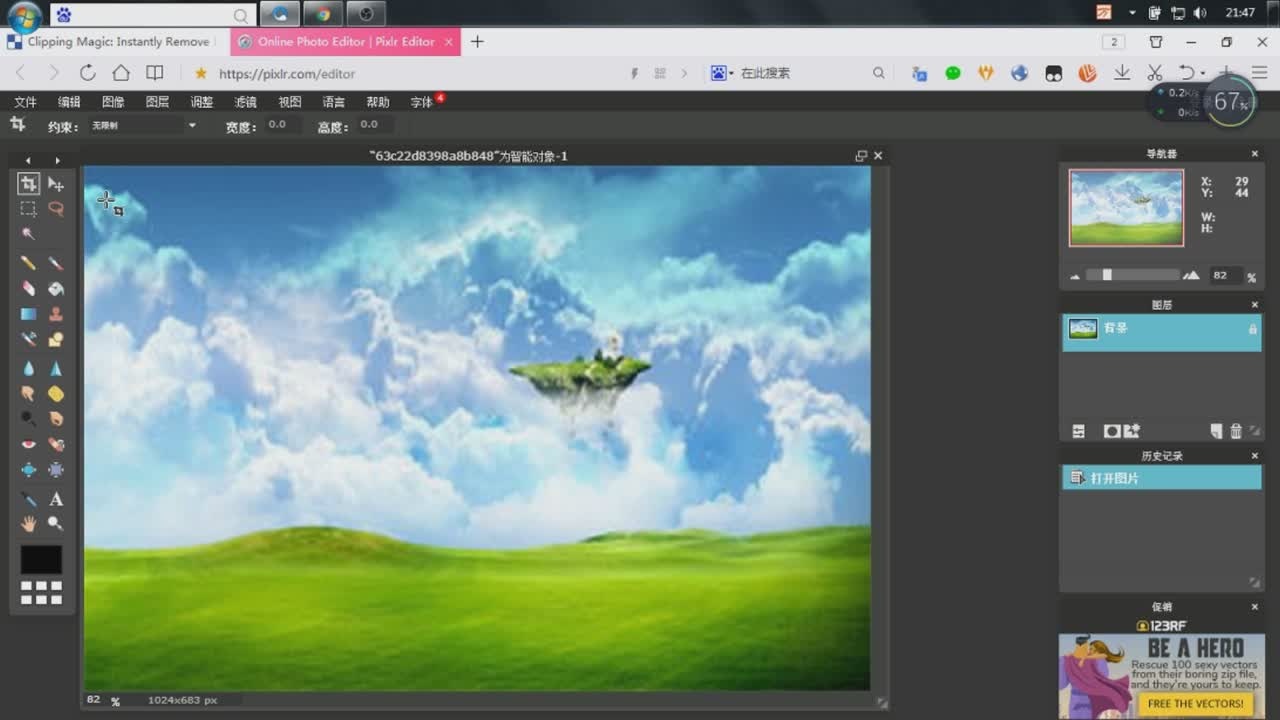1280x720 pixels.
Task: Select the 打开图片 history entry
Action: click(x=1161, y=478)
